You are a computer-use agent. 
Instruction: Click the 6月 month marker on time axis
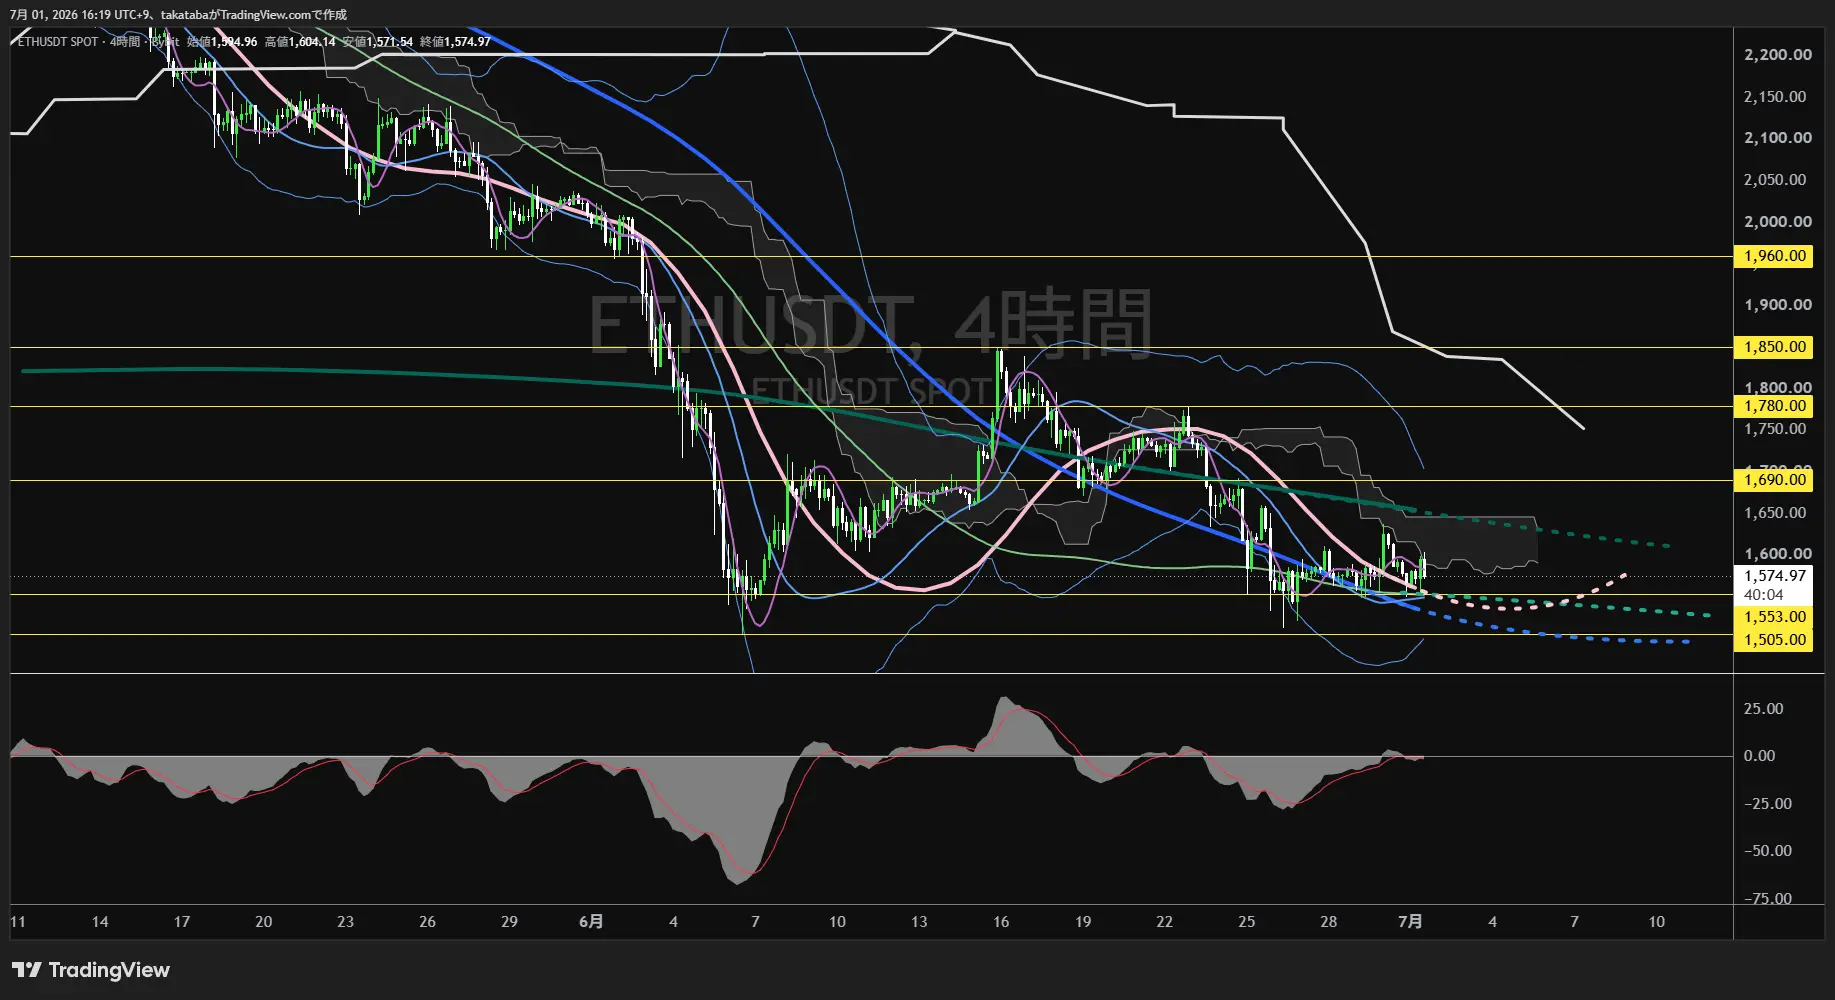click(591, 922)
